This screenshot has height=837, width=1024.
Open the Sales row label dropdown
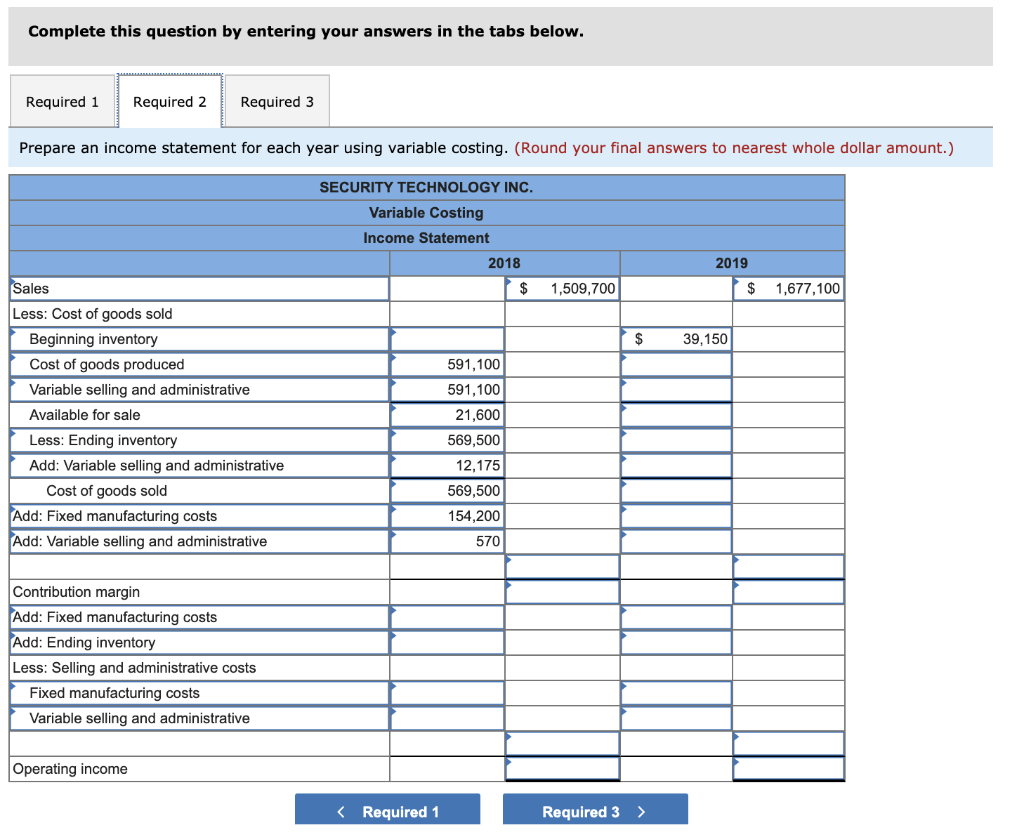[x=200, y=289]
